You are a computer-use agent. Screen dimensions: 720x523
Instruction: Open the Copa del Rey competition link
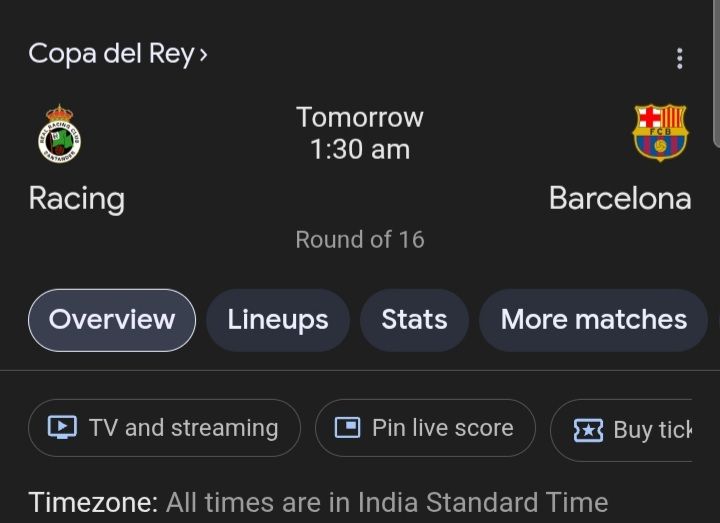point(110,54)
